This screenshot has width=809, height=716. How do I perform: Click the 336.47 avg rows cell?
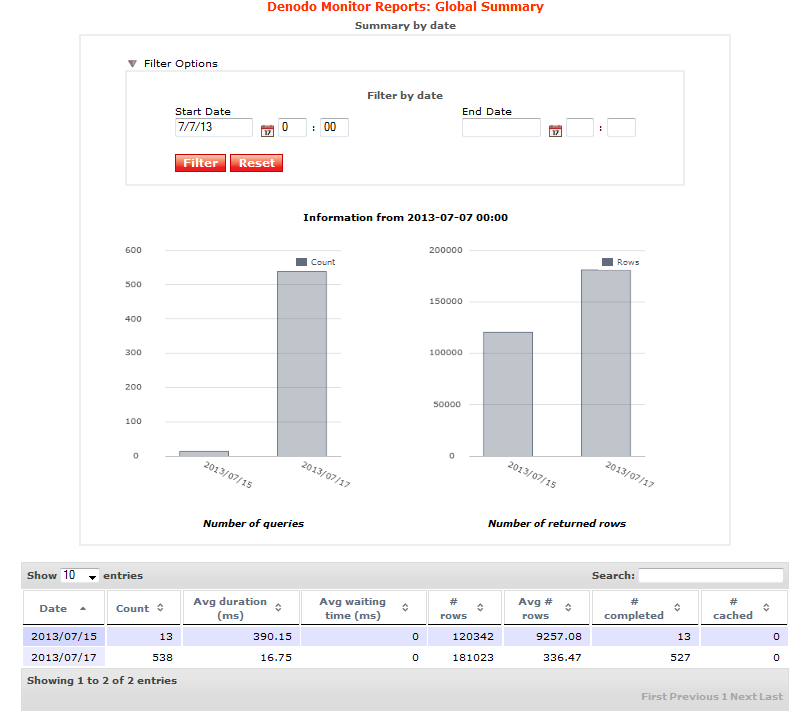pyautogui.click(x=546, y=657)
